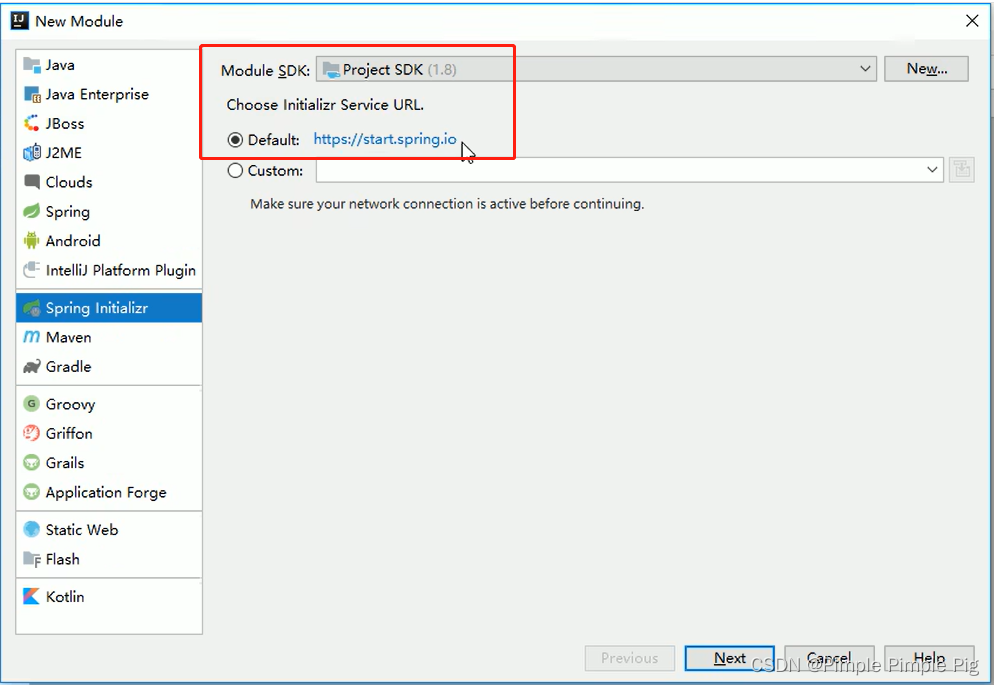Select Kotlin module type
Screen dimensions: 994x685
tap(109, 596)
